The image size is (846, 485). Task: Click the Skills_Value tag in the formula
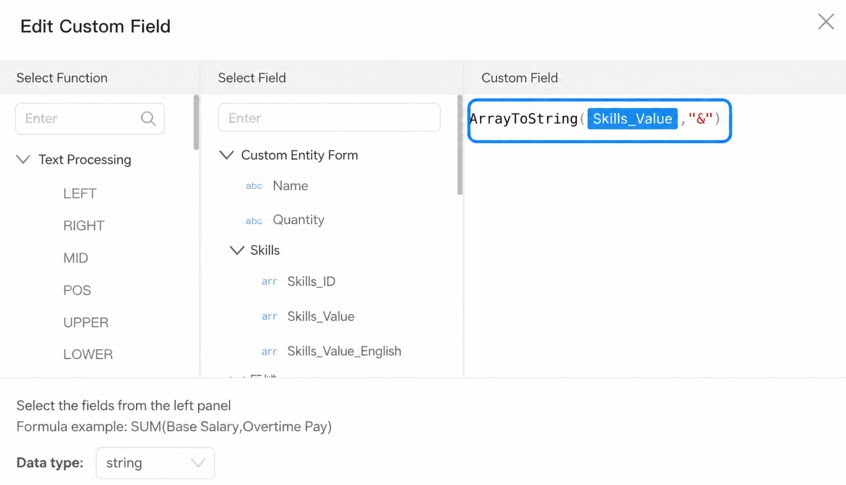(632, 119)
